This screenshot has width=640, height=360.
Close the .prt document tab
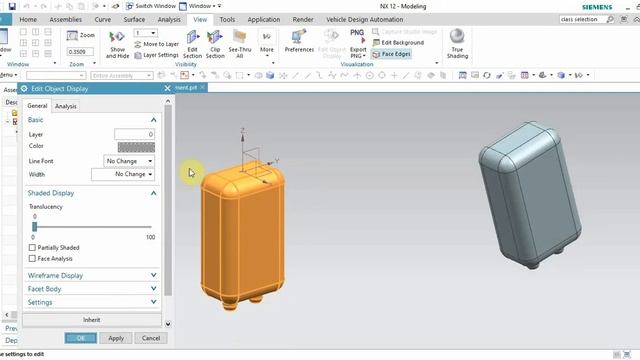tap(202, 87)
